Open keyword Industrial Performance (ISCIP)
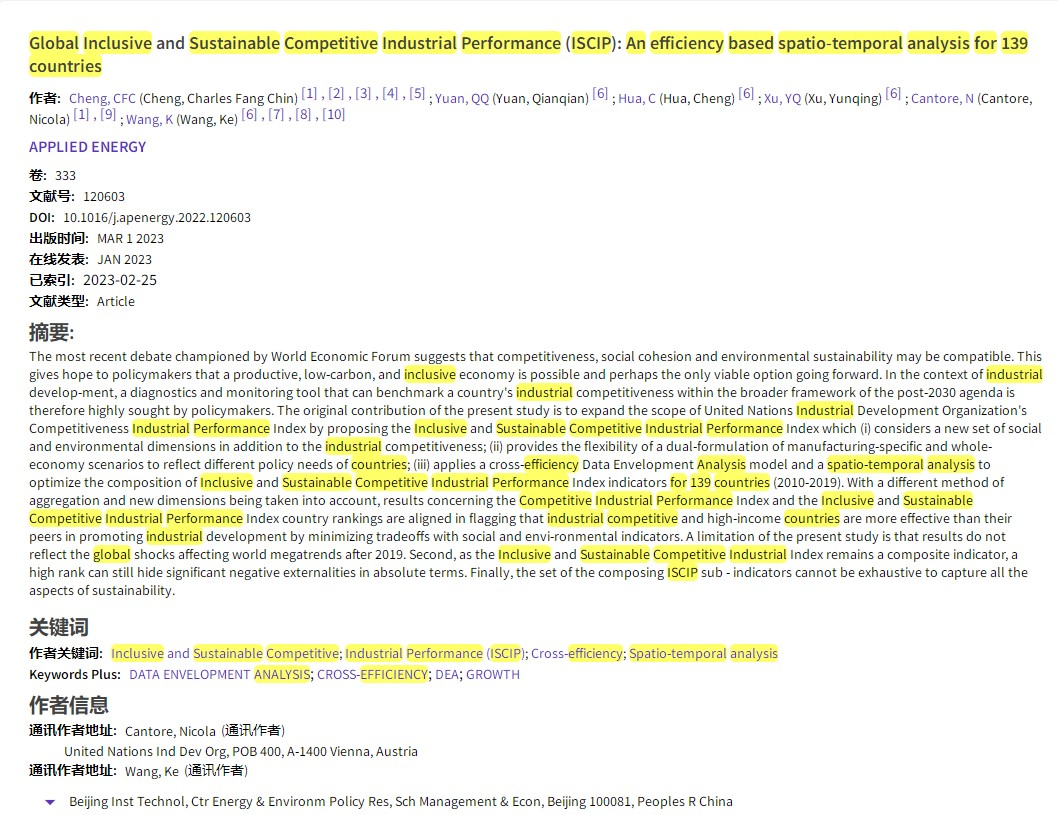This screenshot has height=815, width=1058. pyautogui.click(x=435, y=654)
